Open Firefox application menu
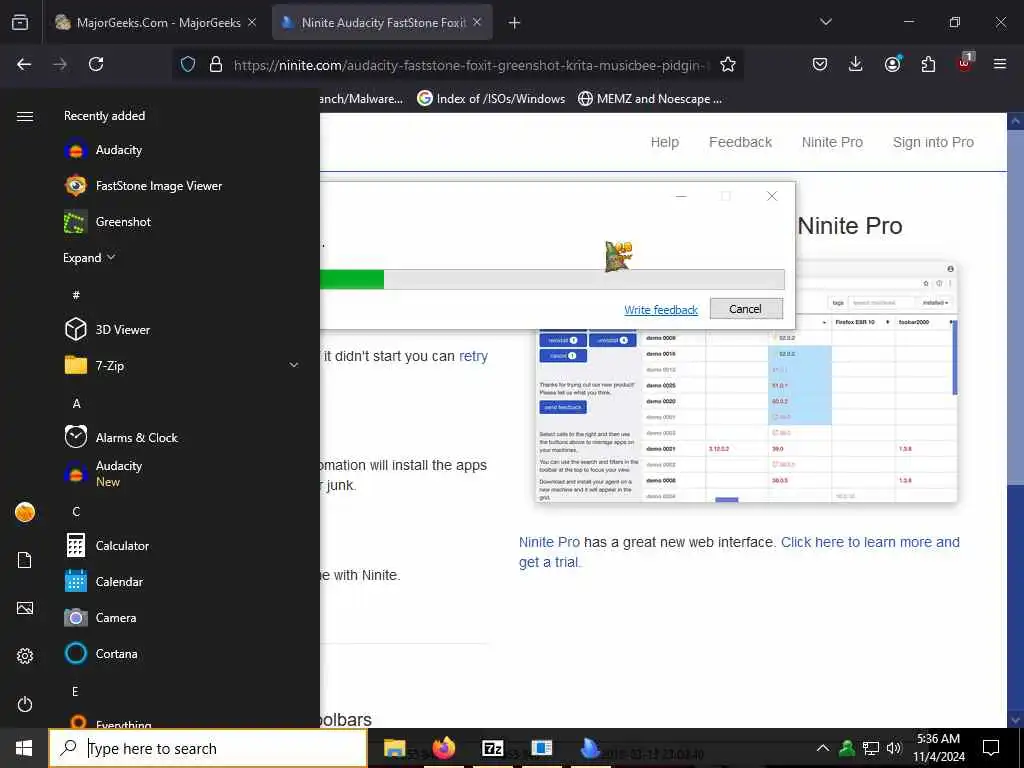1024x768 pixels. click(x=1000, y=64)
